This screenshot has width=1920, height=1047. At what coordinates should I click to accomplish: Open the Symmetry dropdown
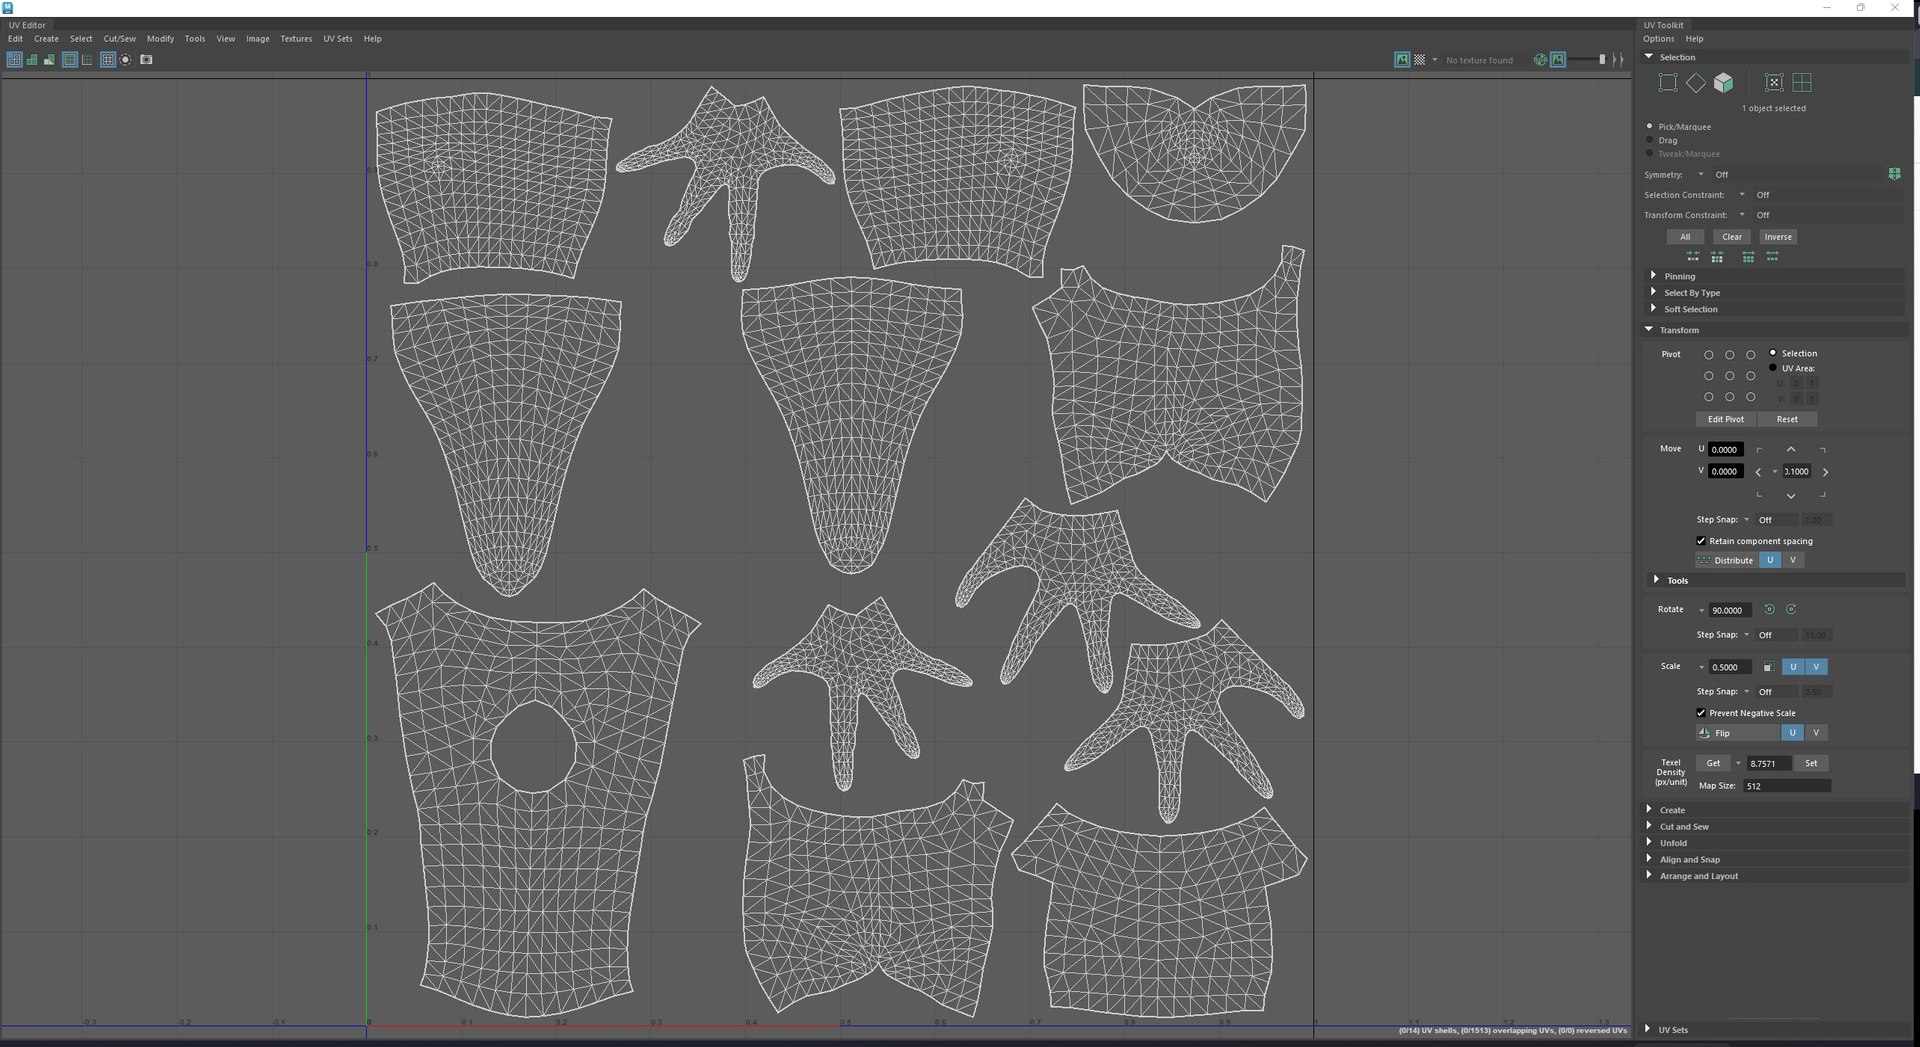coord(1700,174)
